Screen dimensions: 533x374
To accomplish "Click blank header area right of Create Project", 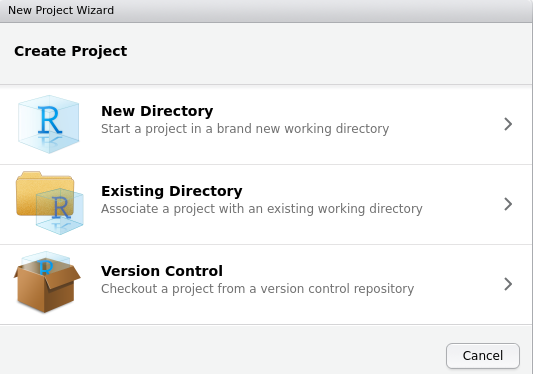I will pos(326,53).
